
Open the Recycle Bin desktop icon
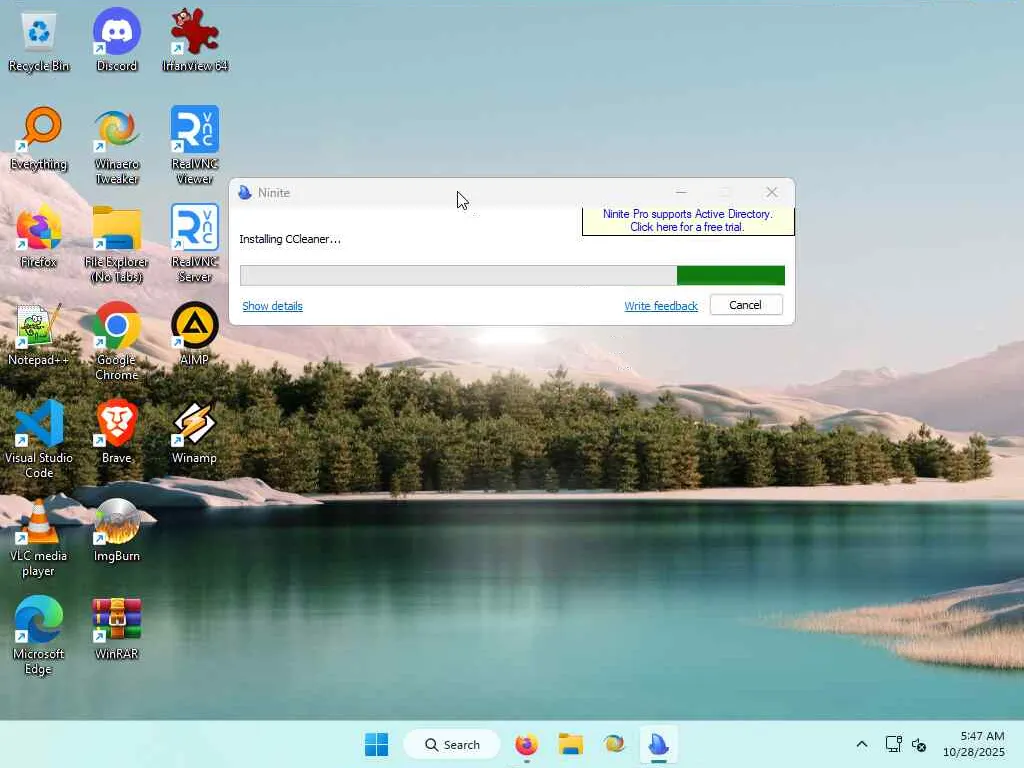coord(39,40)
